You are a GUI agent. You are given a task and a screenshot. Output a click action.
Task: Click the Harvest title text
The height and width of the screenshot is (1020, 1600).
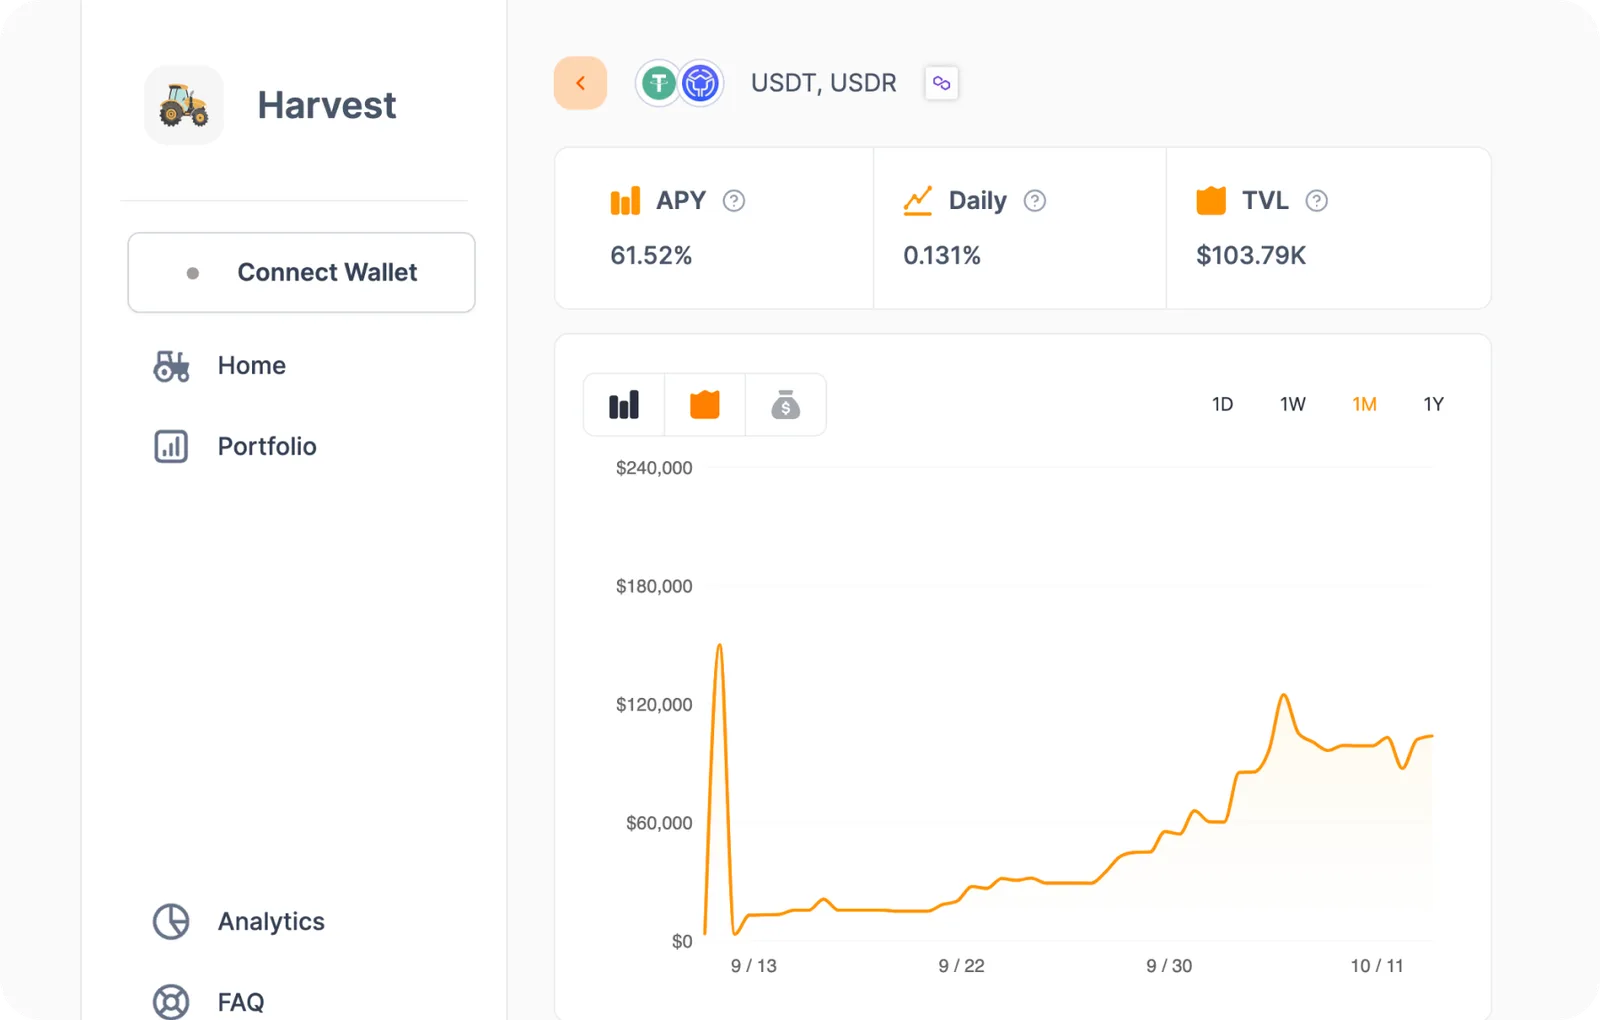[327, 105]
